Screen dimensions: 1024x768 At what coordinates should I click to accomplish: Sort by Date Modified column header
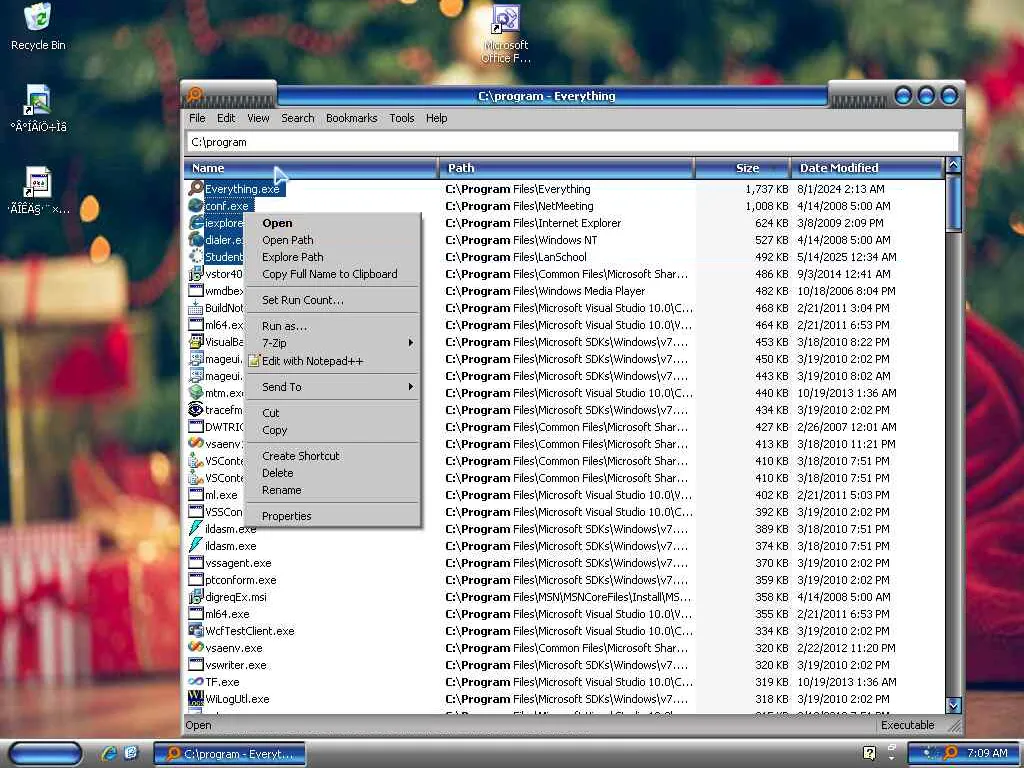point(867,168)
